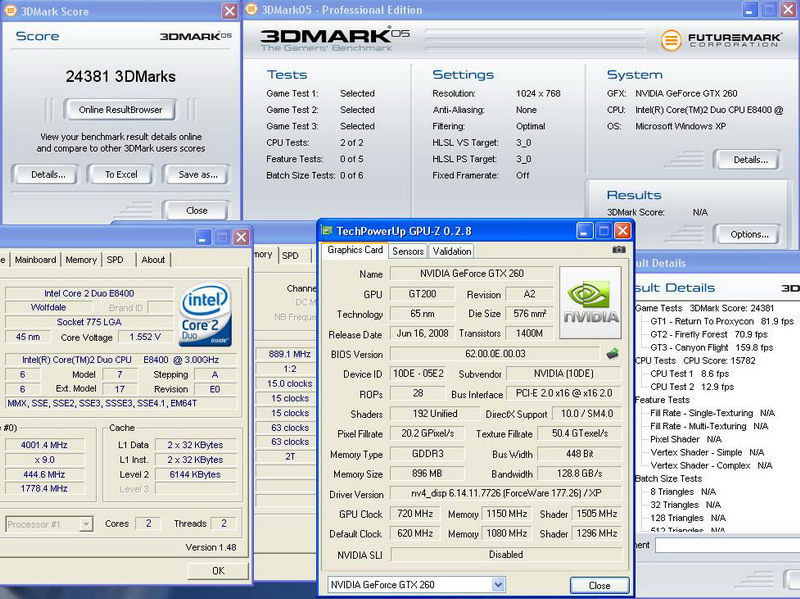
Task: Click Close in the 3DMark Score window
Action: pyautogui.click(x=196, y=210)
